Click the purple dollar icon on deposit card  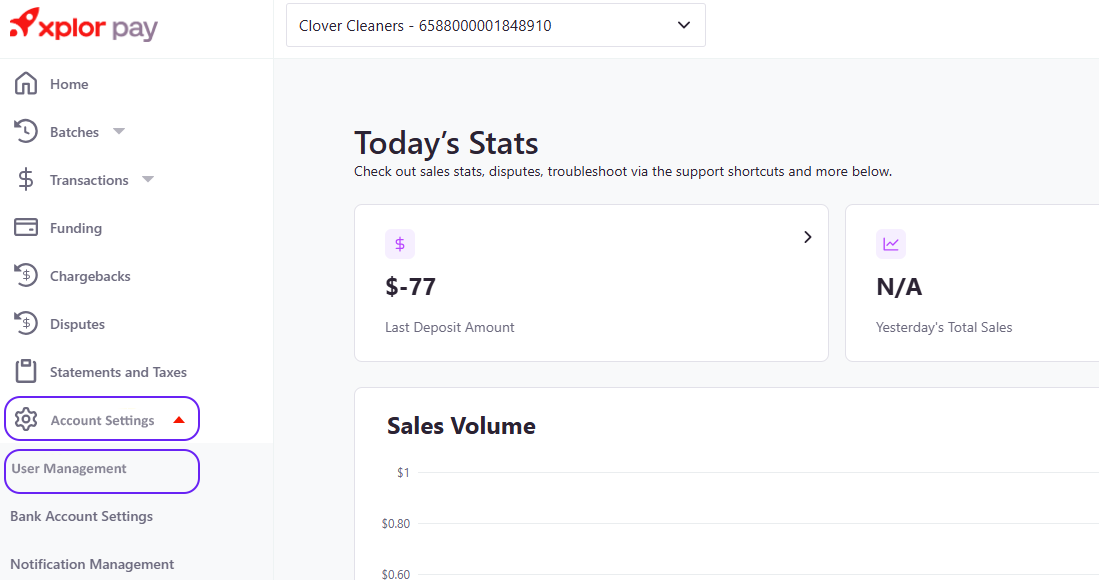[400, 244]
